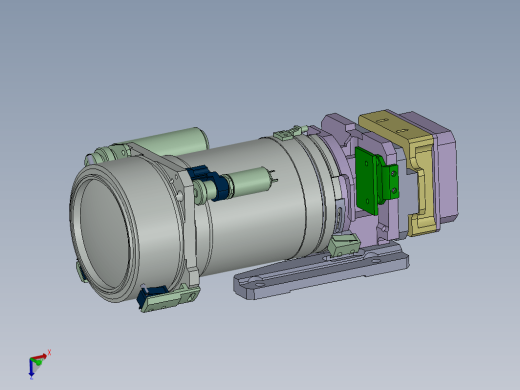Select the small side motor cylinder

pyautogui.click(x=253, y=183)
